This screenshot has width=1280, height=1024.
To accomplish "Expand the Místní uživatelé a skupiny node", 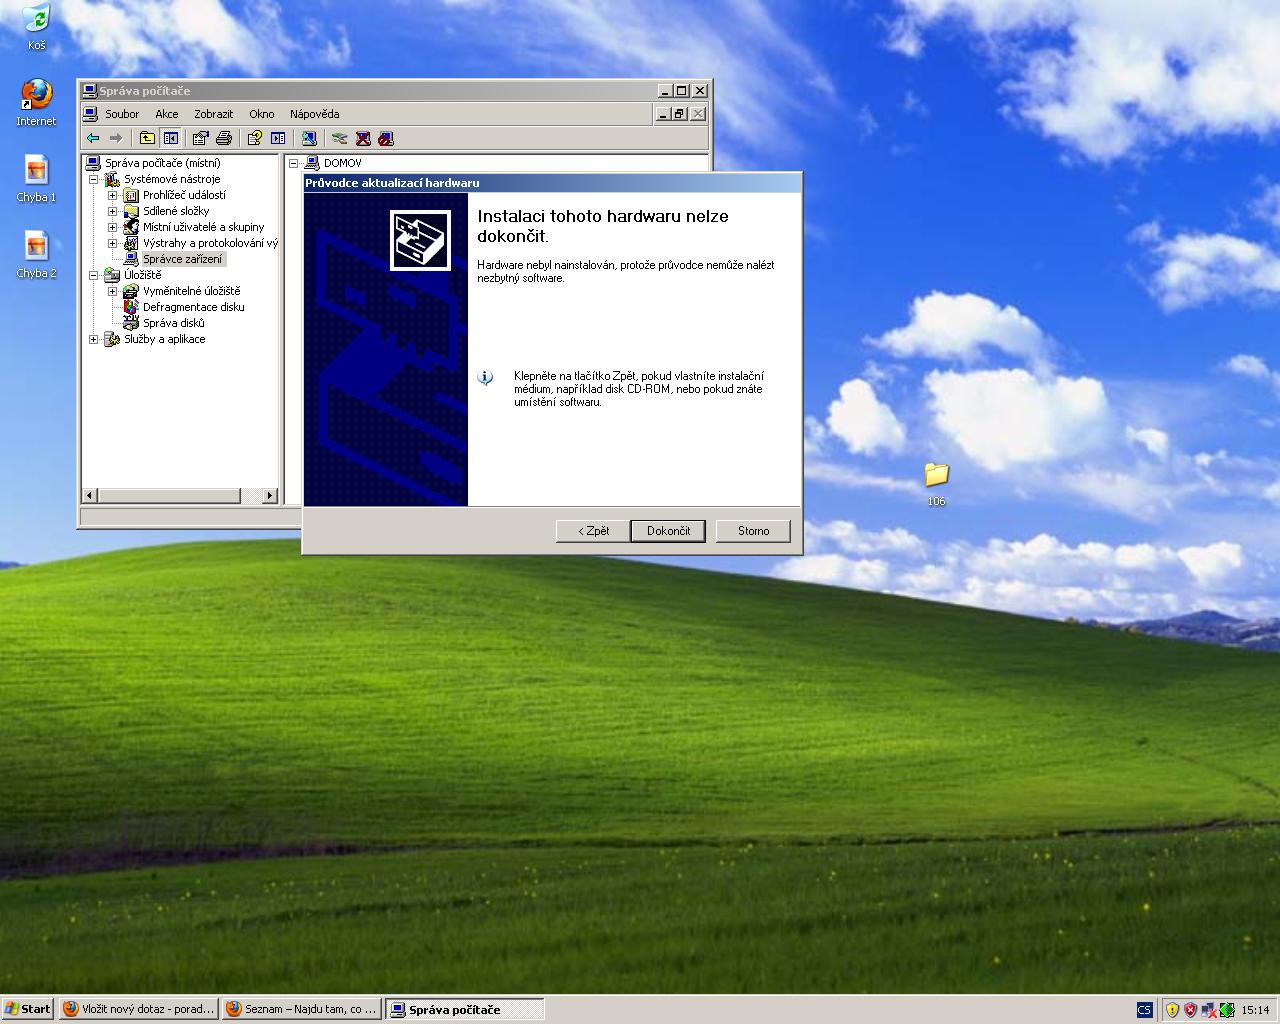I will click(x=113, y=227).
